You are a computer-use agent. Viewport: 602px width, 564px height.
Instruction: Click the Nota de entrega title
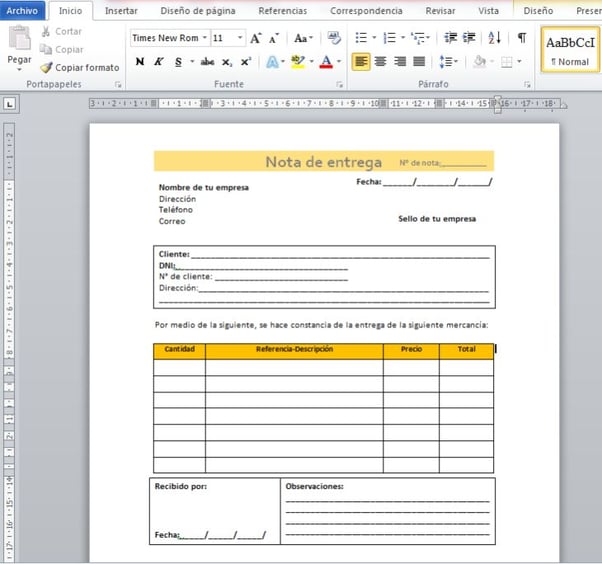pos(324,162)
